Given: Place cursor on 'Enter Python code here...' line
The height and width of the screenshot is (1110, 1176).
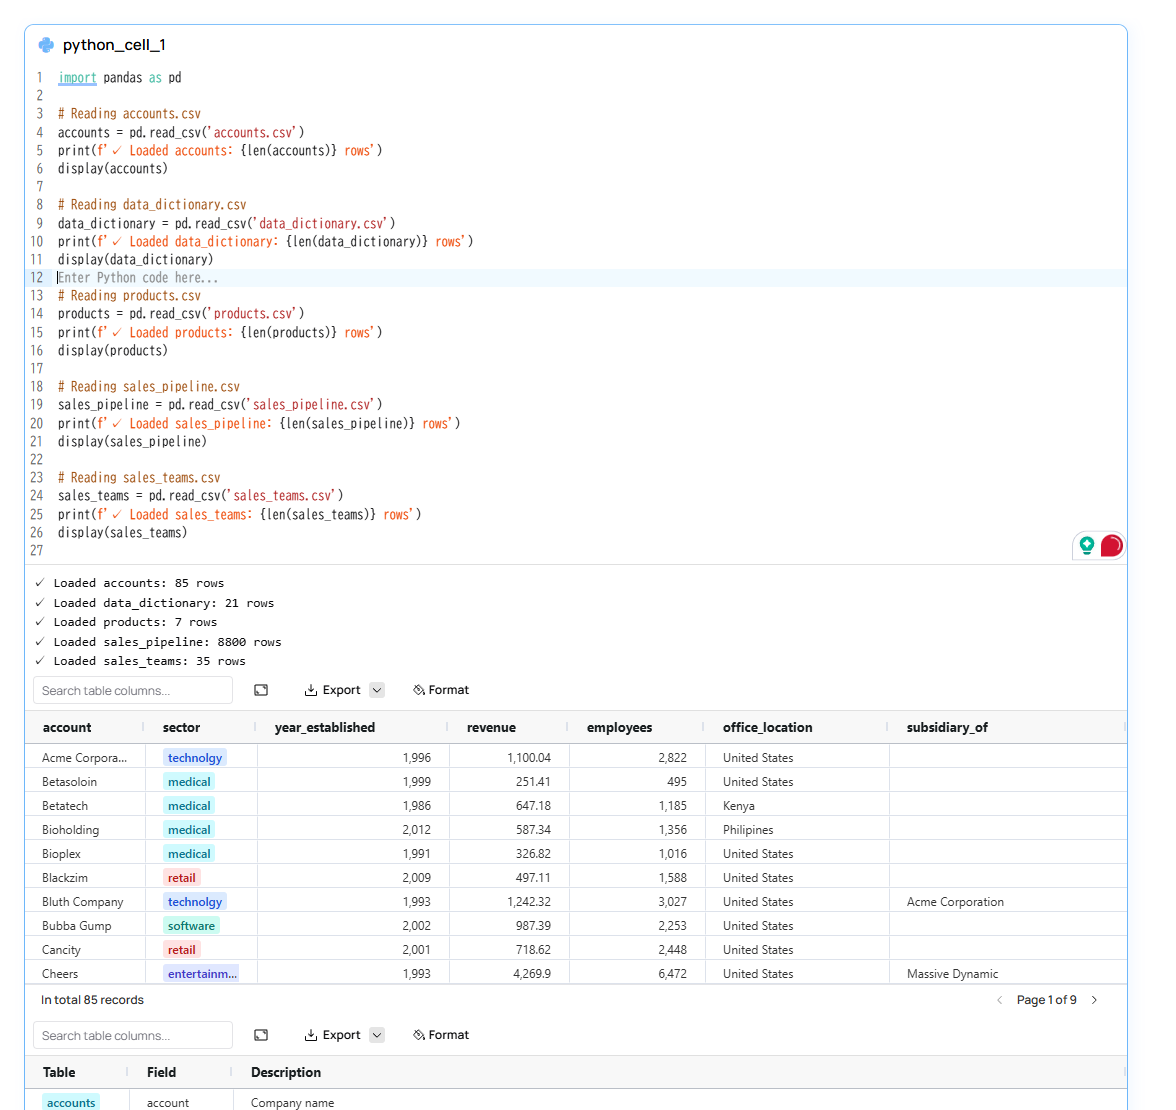Looking at the screenshot, I should 138,278.
